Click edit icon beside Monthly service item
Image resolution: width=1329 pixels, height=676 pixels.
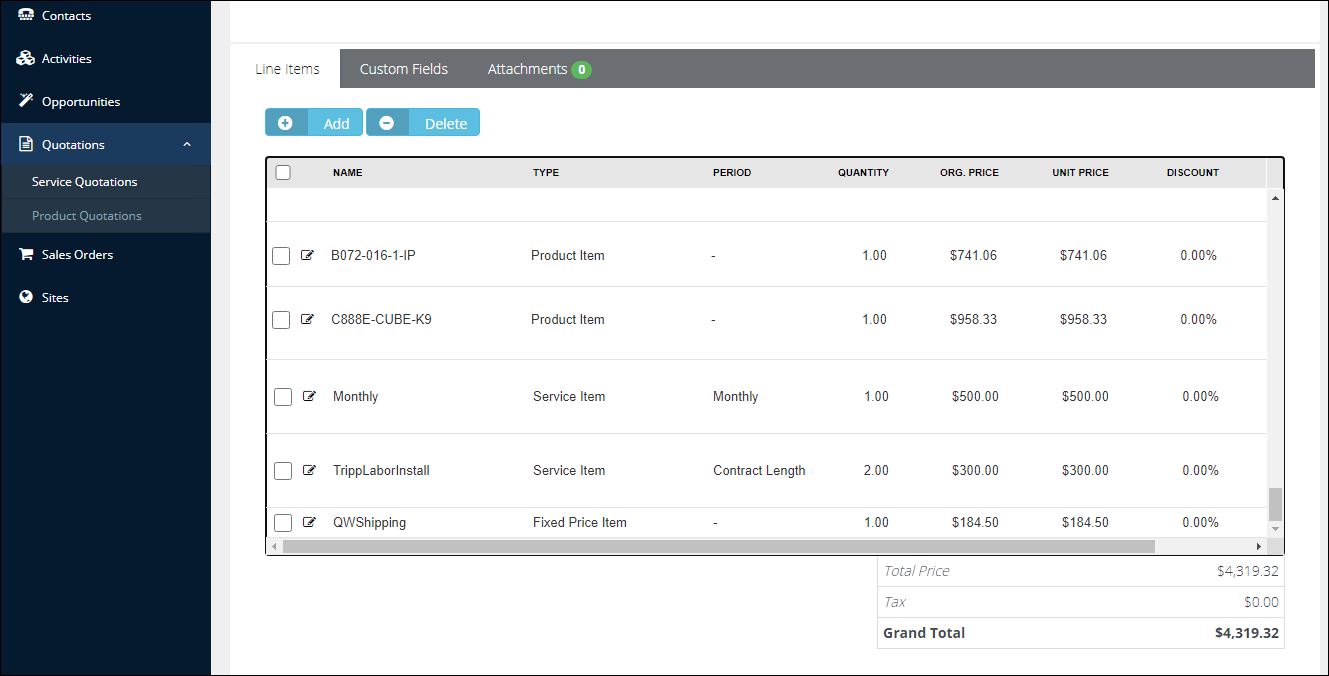click(309, 397)
